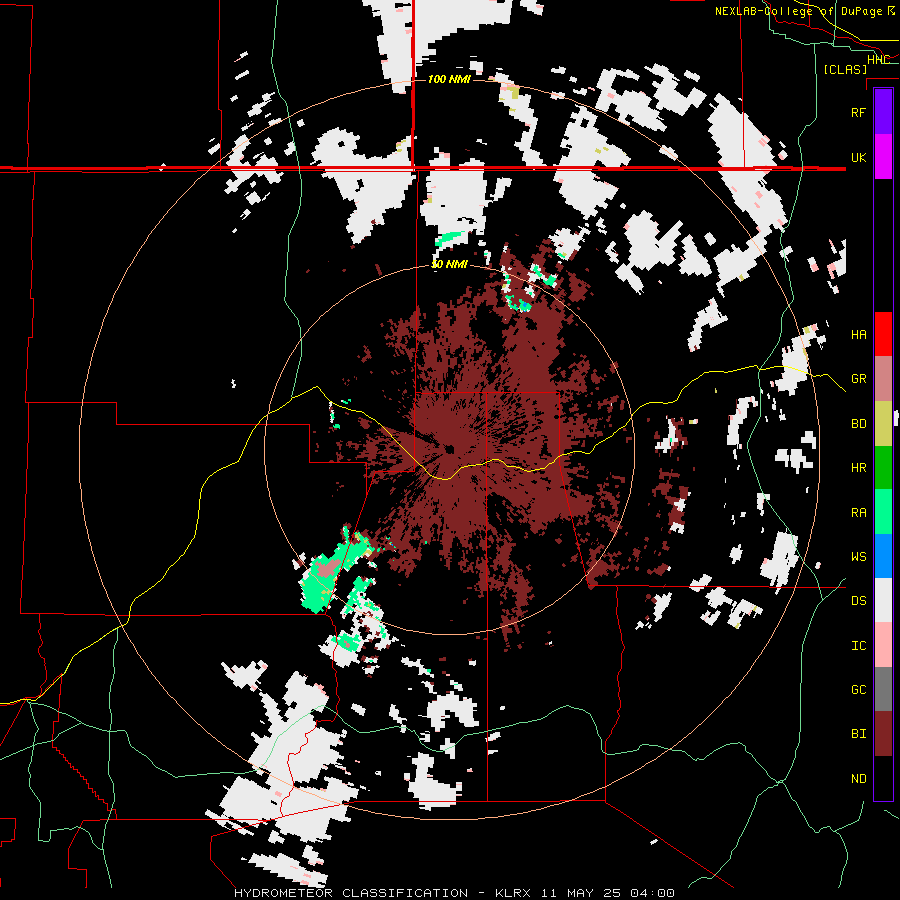The image size is (900, 900).
Task: Click the 'HHC' product code text
Action: click(x=878, y=60)
